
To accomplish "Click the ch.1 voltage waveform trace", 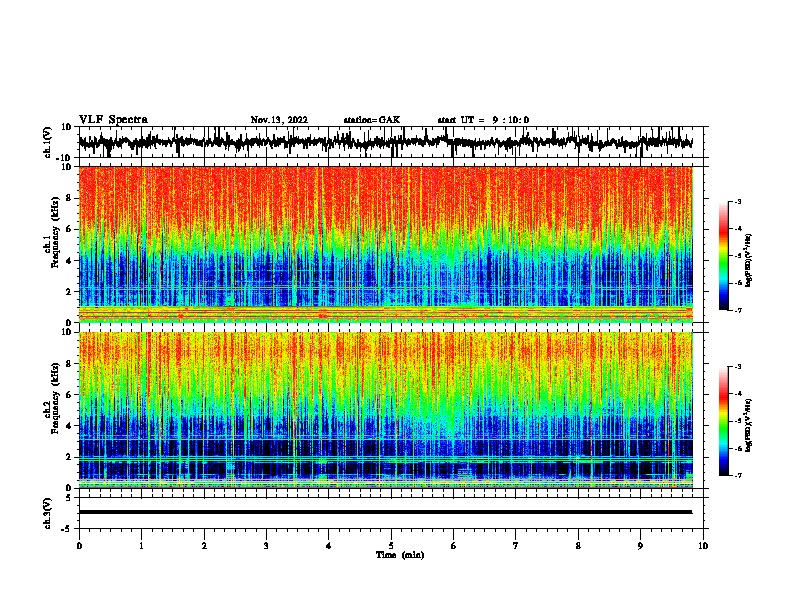I will point(385,142).
